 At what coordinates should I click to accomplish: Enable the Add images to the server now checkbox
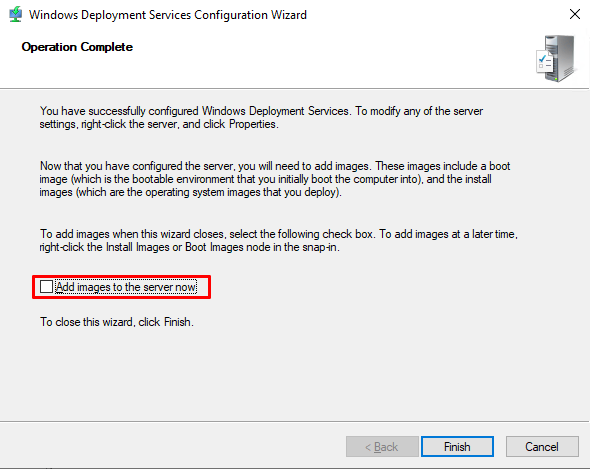(46, 287)
